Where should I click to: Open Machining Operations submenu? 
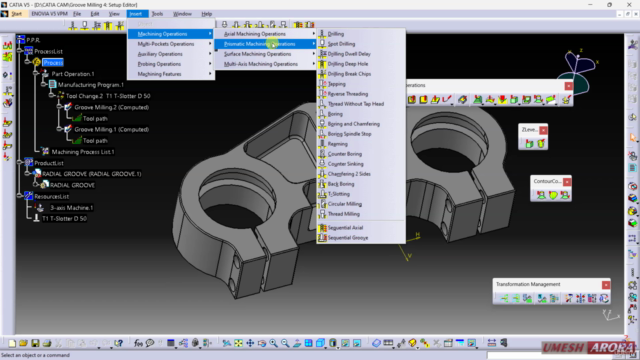(x=171, y=34)
